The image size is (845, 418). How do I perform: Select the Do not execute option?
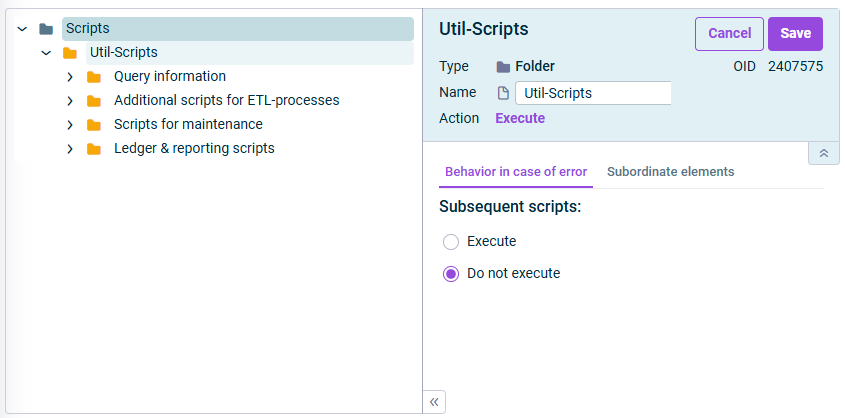(451, 274)
